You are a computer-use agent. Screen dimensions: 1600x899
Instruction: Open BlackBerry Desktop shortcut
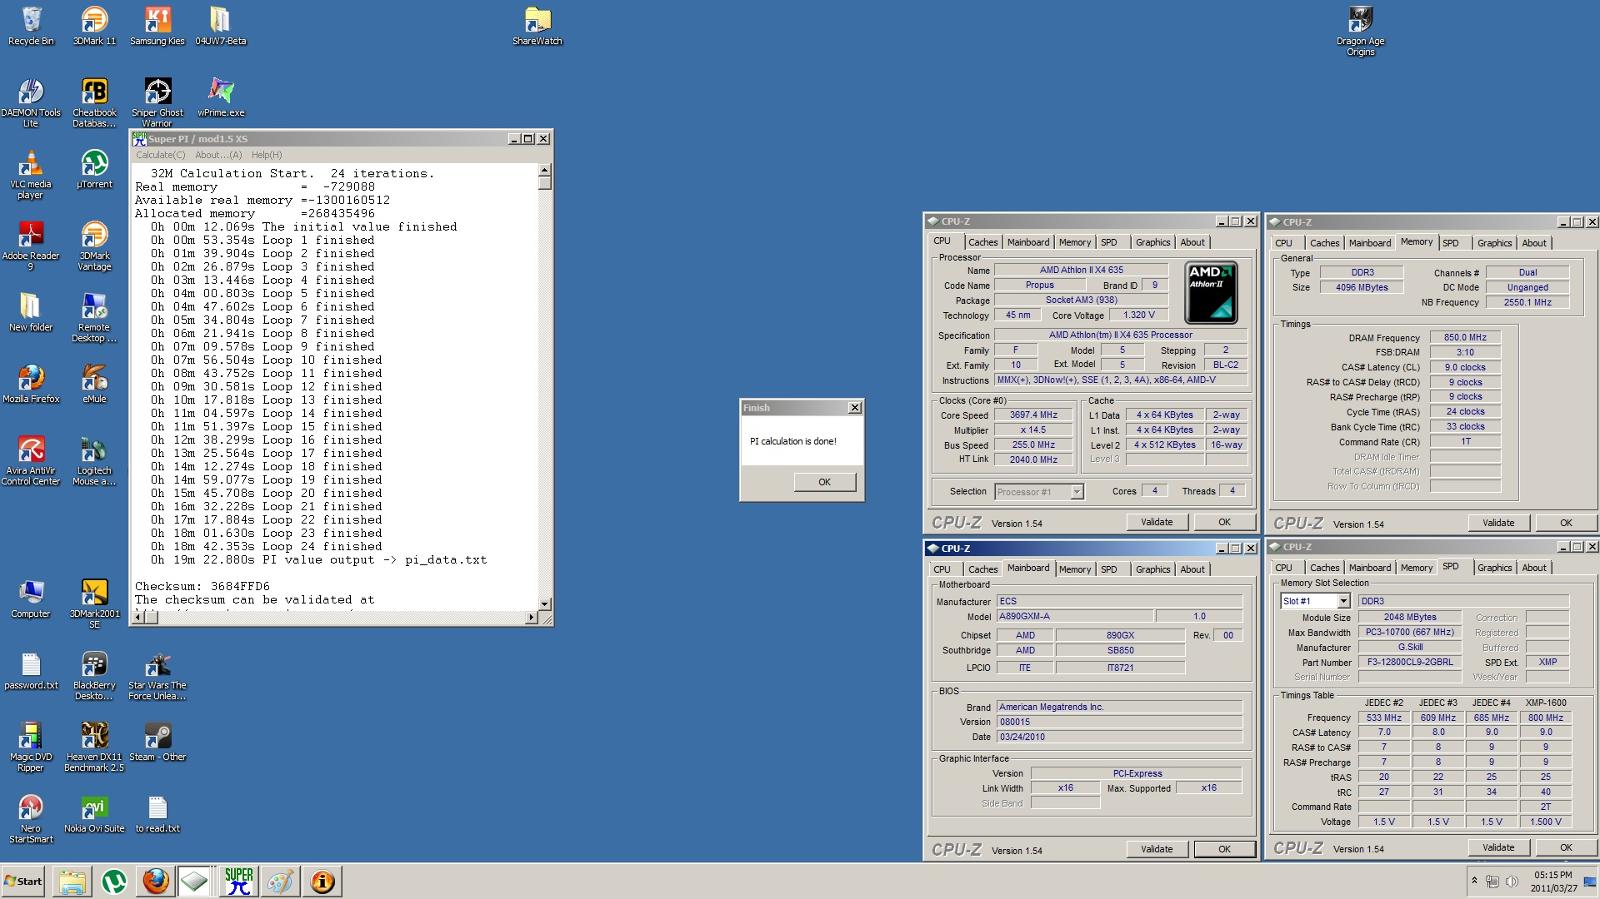(x=94, y=675)
